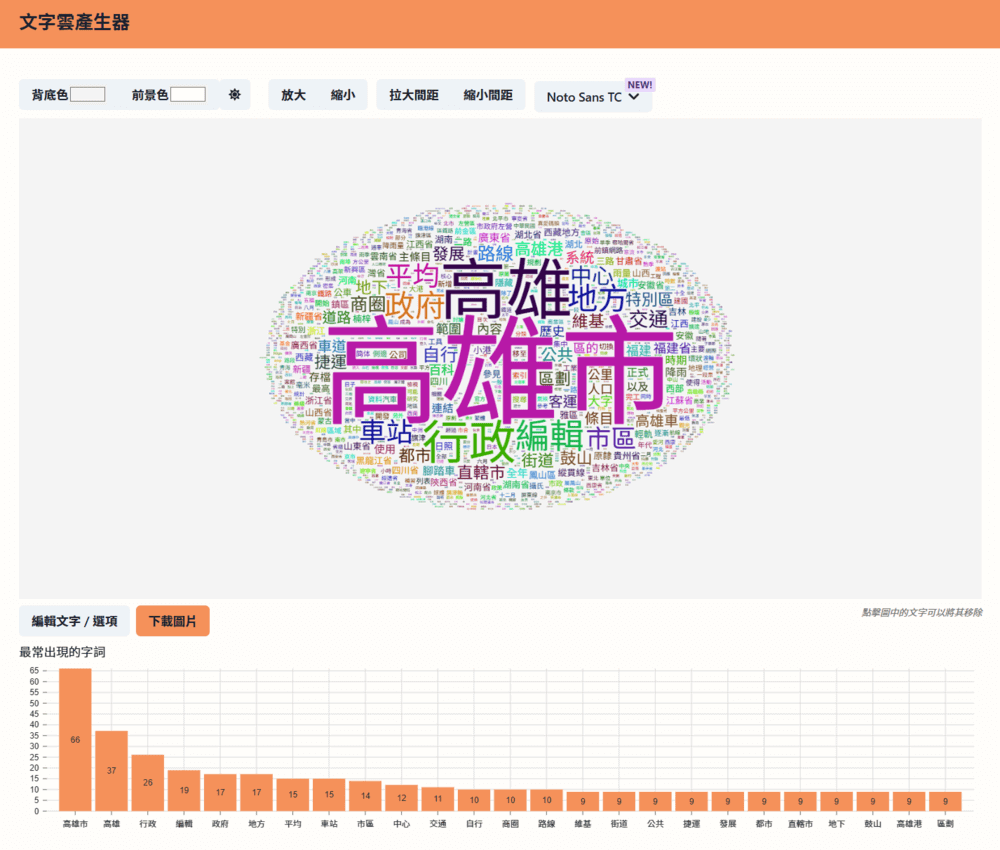
Task: Click the 下載圖片 download button
Action: coord(173,621)
